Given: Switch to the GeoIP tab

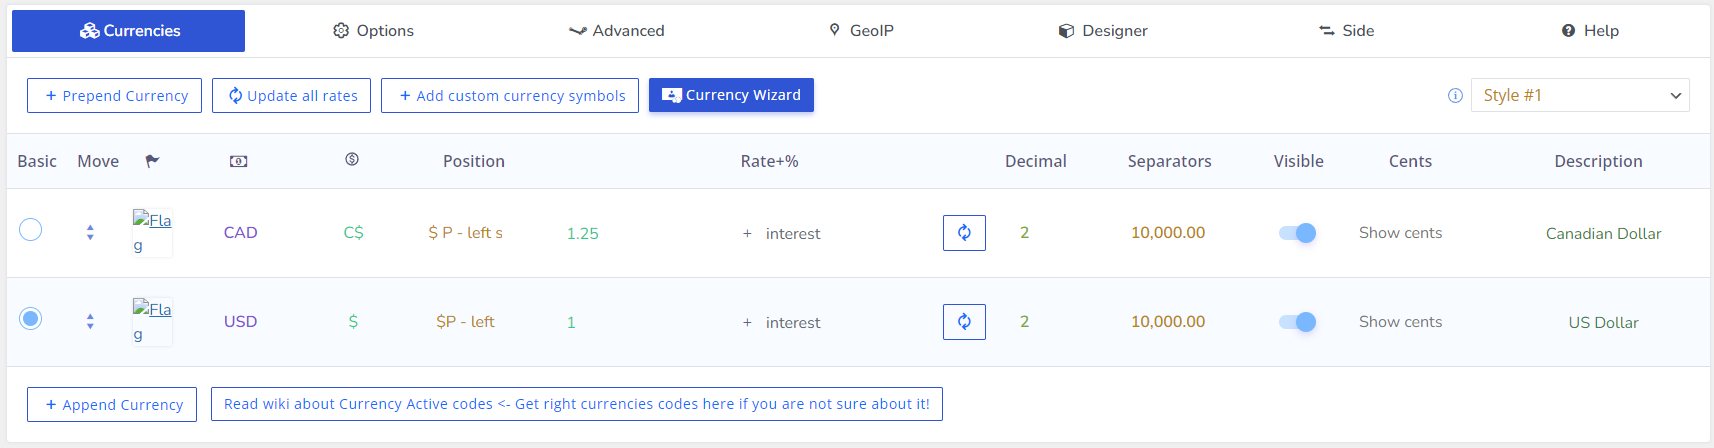Looking at the screenshot, I should point(861,31).
